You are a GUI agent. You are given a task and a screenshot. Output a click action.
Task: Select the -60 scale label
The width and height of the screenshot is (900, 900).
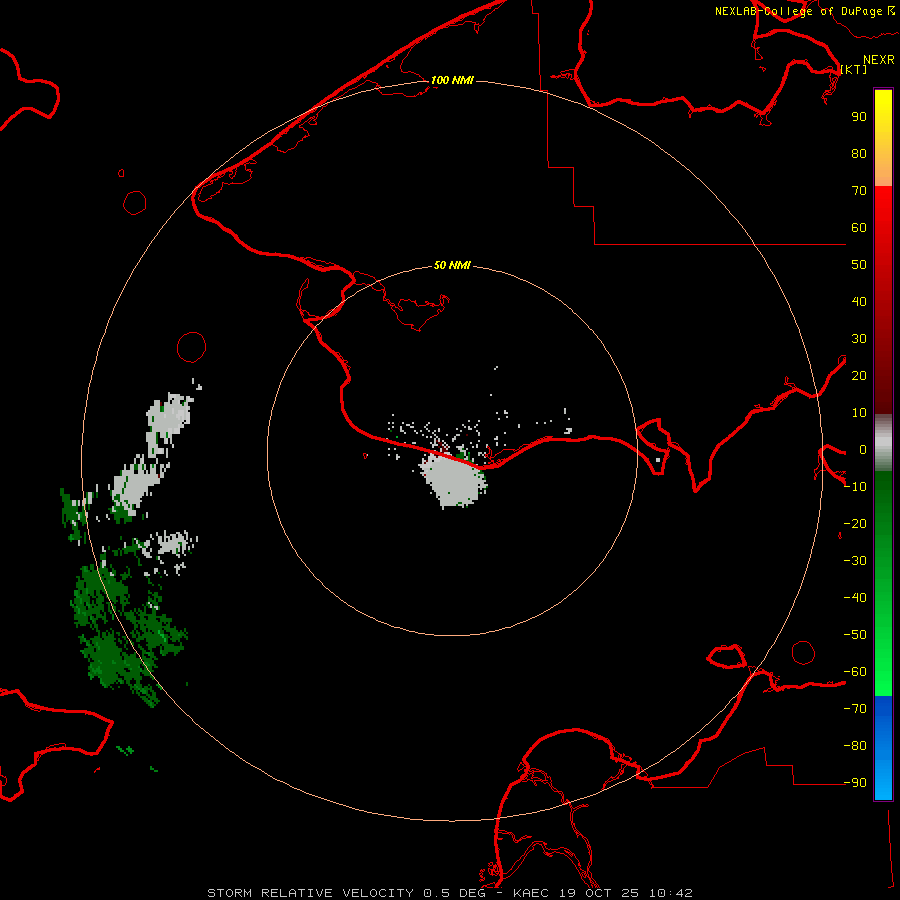click(x=855, y=672)
